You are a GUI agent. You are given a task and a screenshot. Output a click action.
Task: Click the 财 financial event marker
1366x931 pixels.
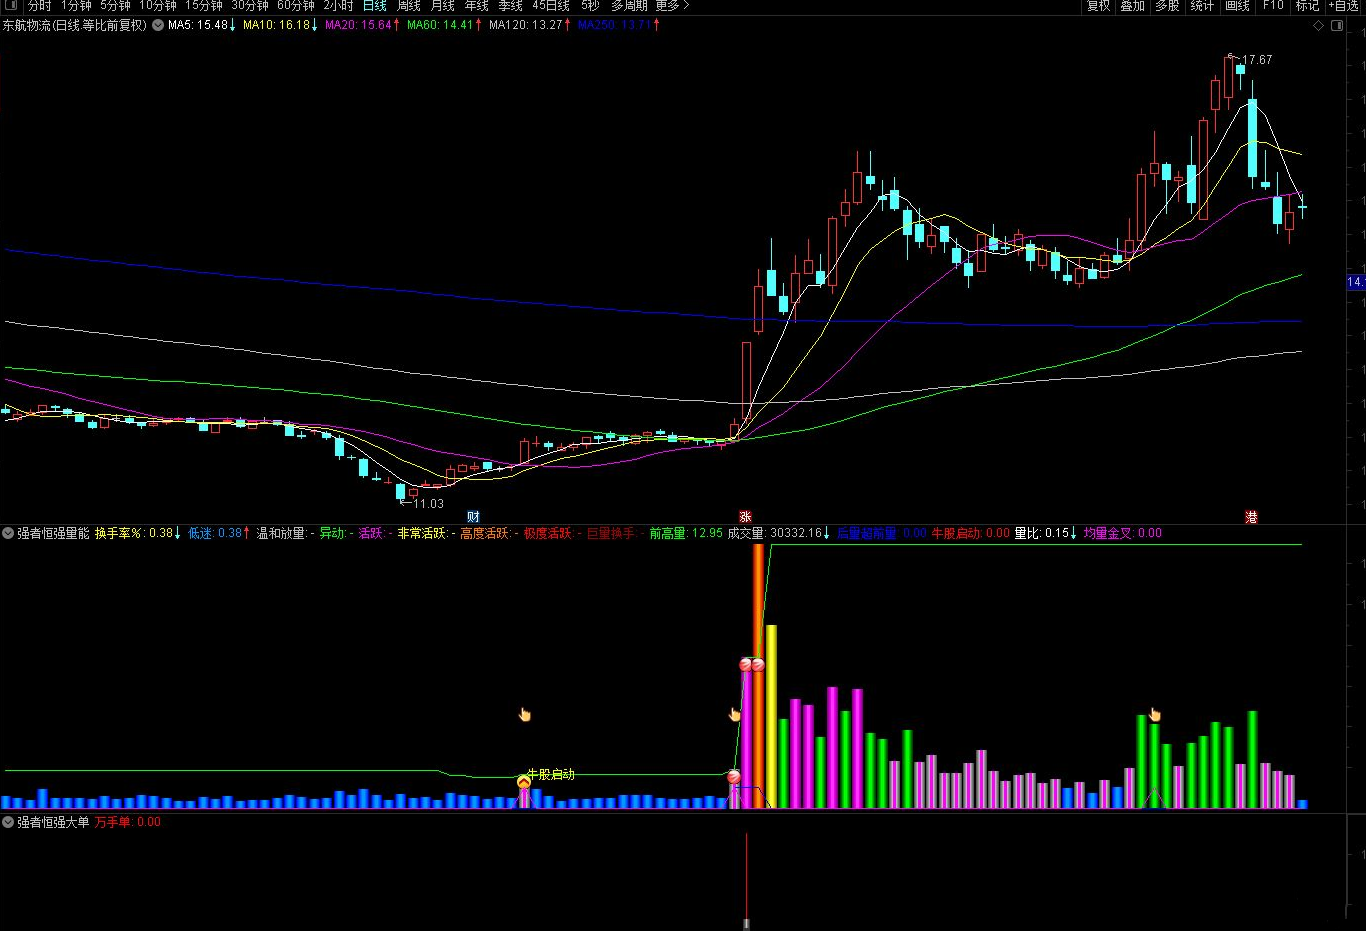[473, 517]
